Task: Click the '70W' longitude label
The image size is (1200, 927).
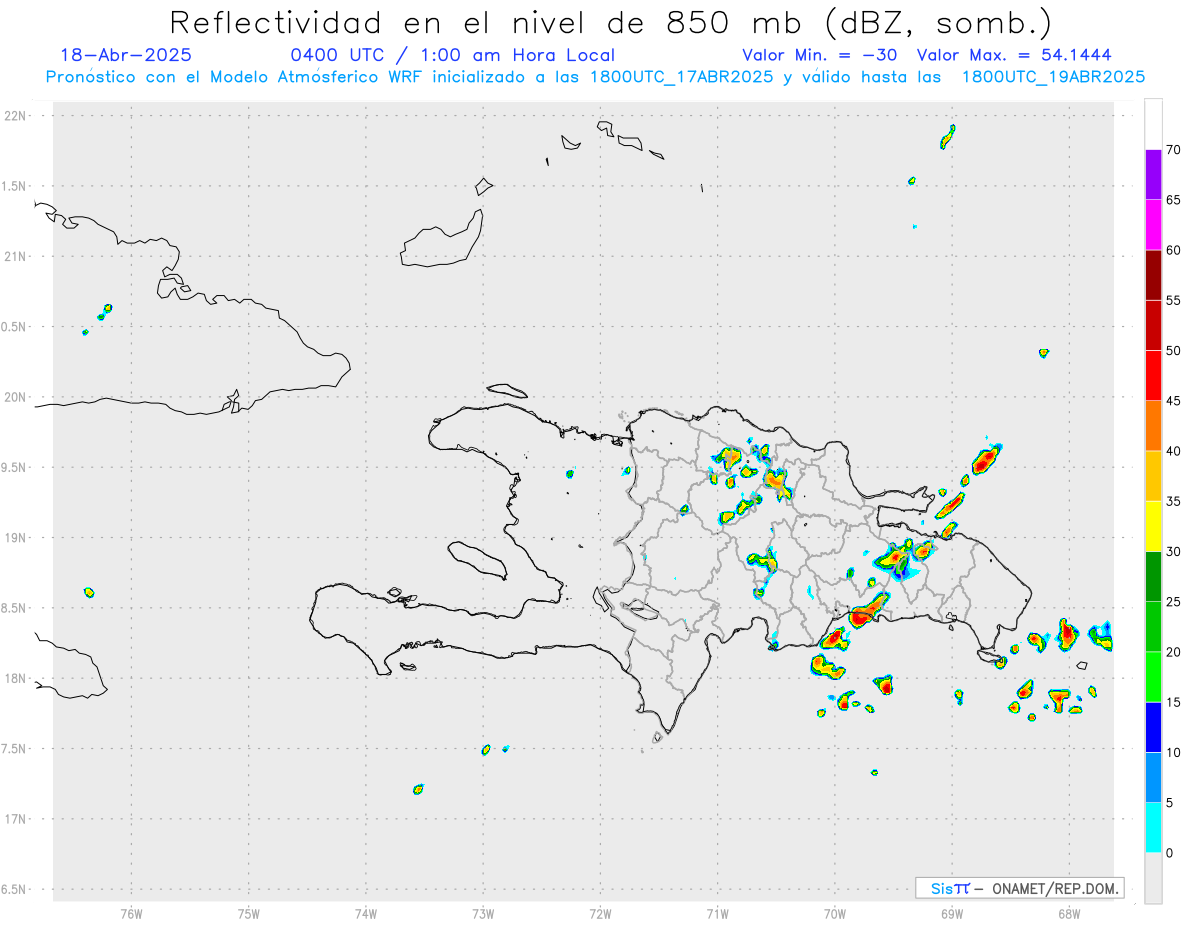Action: 834,913
